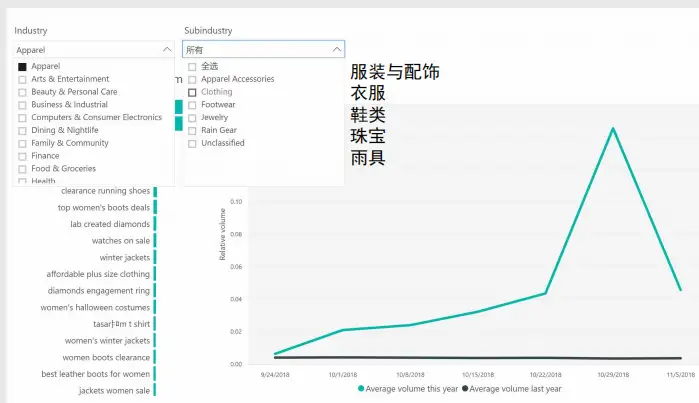Collapse the Subindustry dropdown chevron
Screen dimensions: 699x403
[337, 49]
